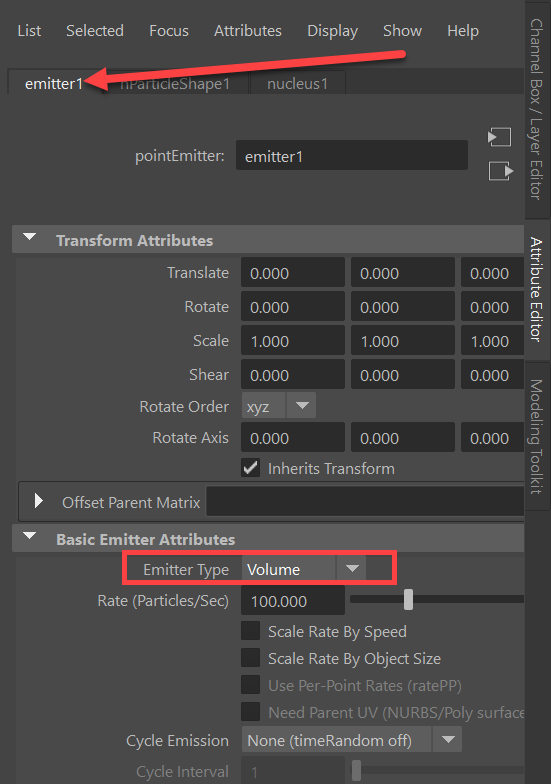Click the Rate (Particles/Sec) value field

[x=293, y=600]
